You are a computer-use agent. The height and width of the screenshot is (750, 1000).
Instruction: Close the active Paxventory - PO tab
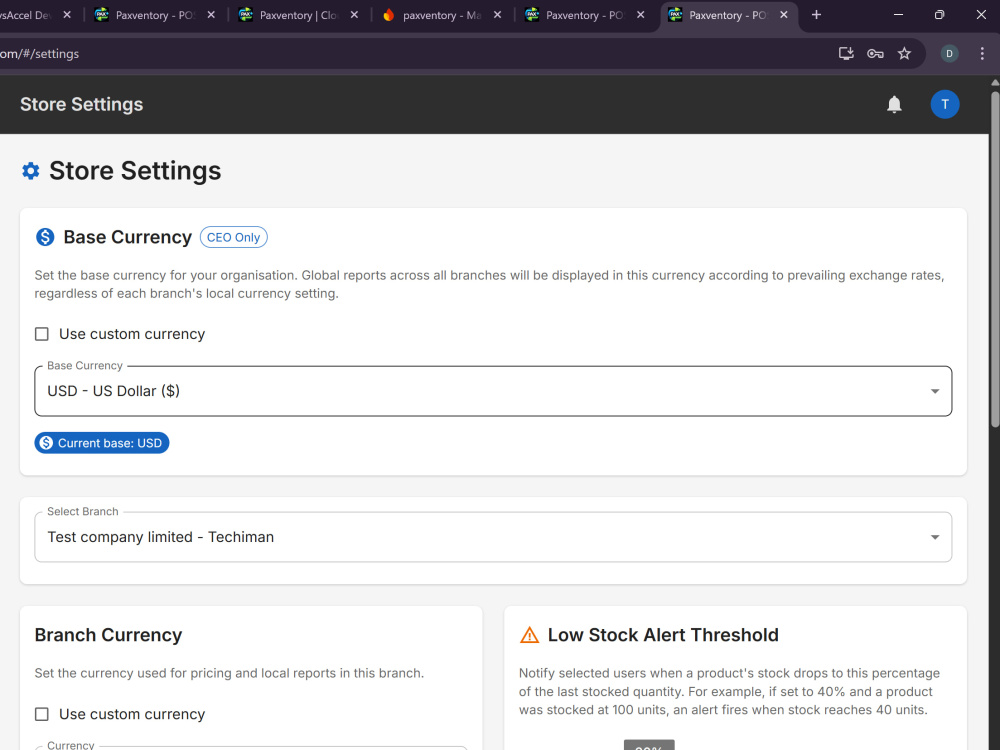coord(784,15)
